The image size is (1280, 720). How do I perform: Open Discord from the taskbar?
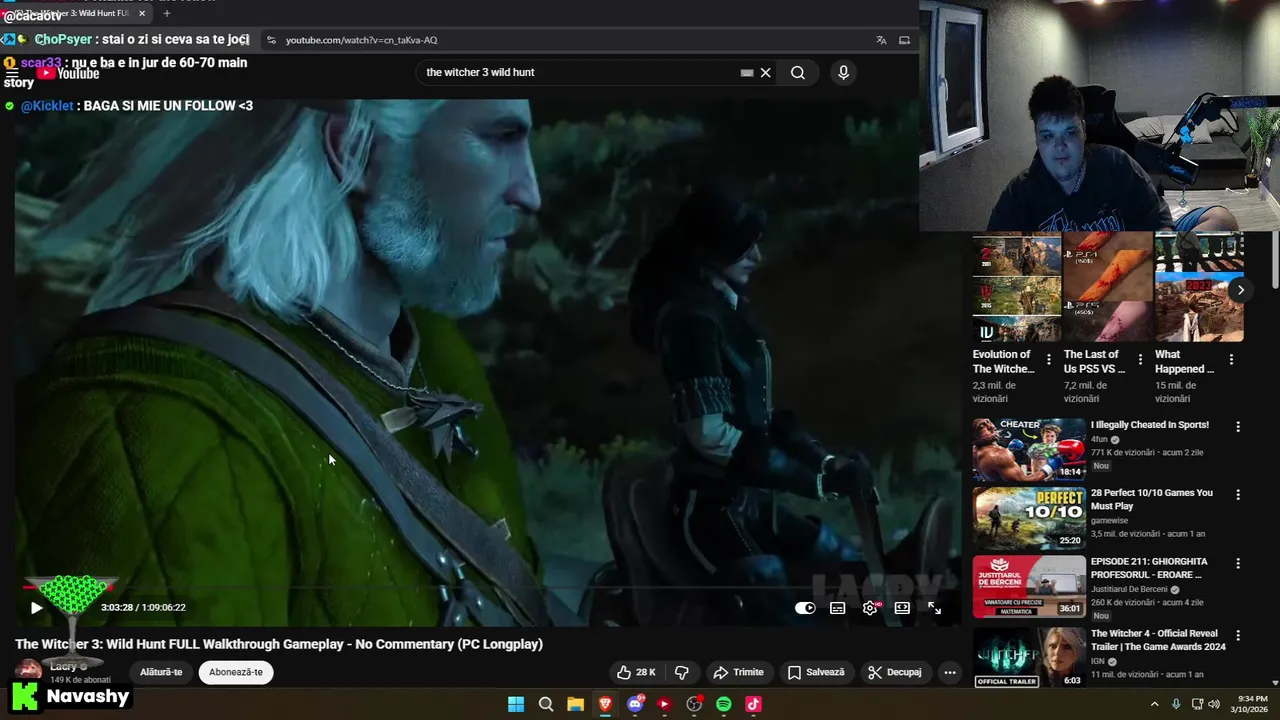pos(635,704)
